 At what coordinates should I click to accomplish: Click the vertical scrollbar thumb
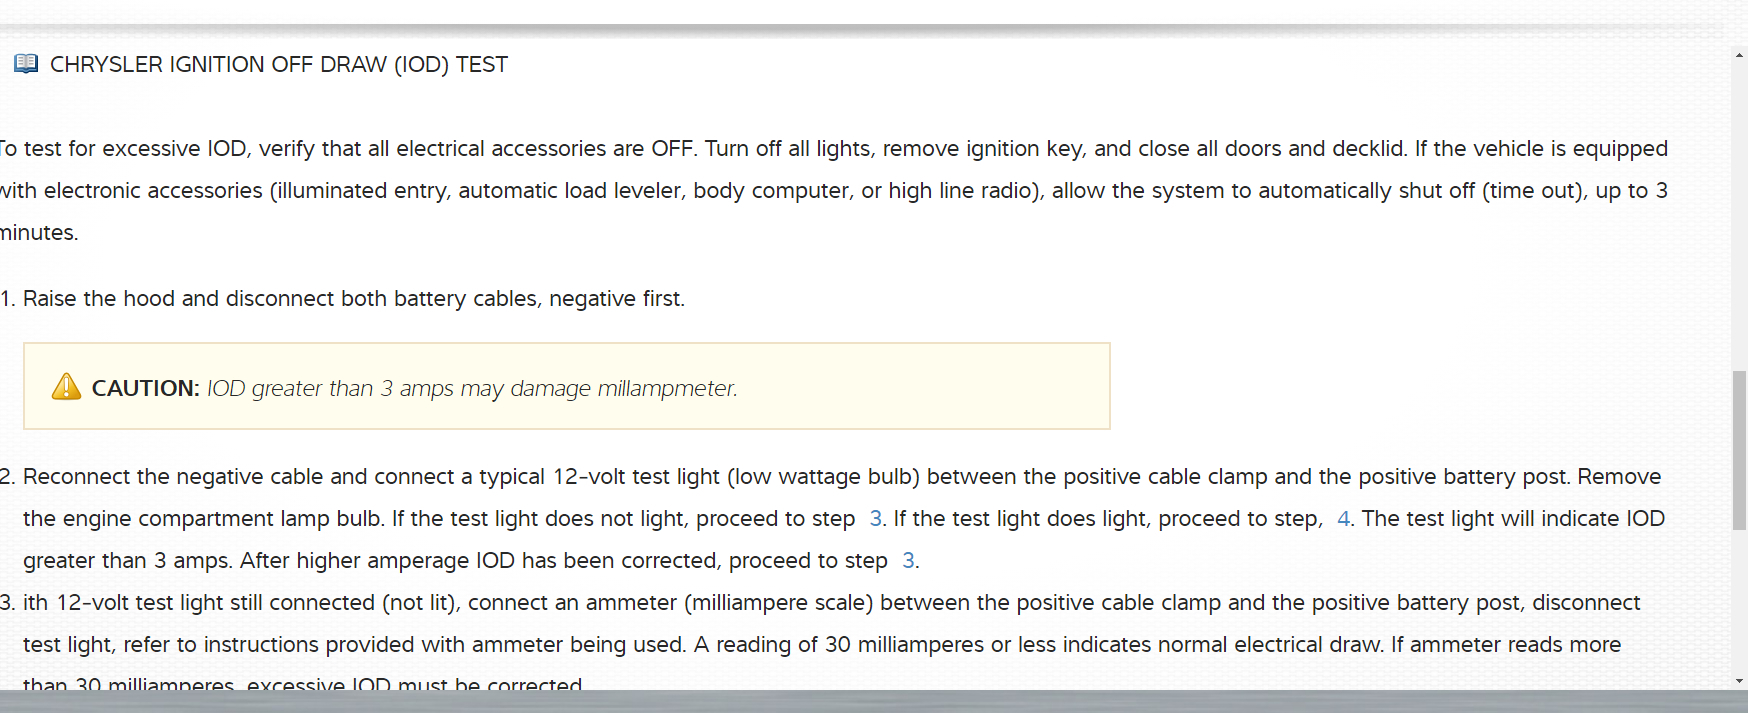[x=1739, y=450]
